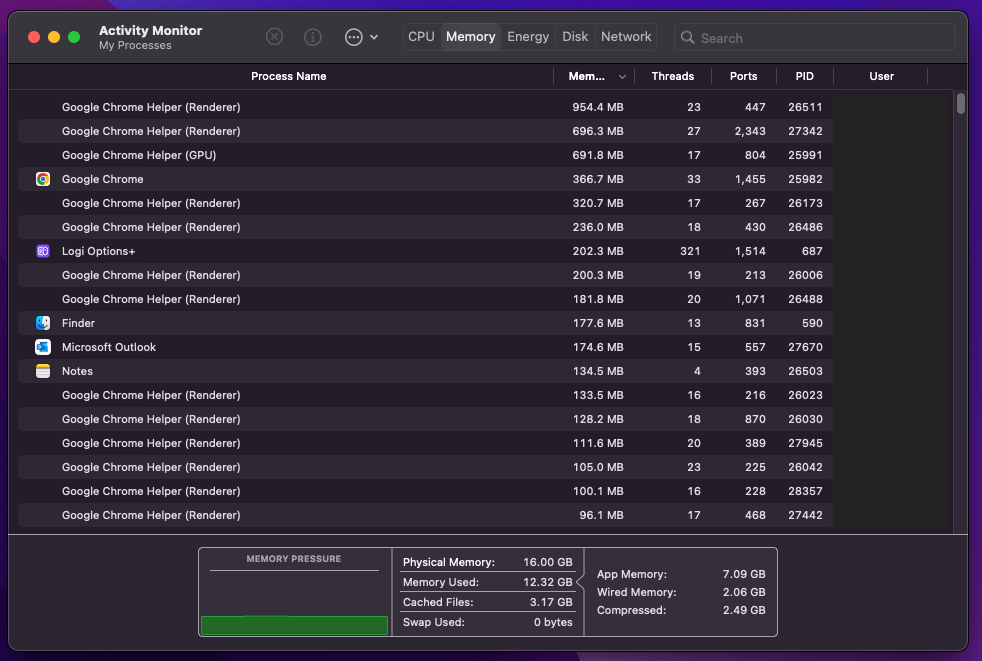Click the Cached Files 3.17 GB value
The width and height of the screenshot is (982, 661).
click(551, 602)
